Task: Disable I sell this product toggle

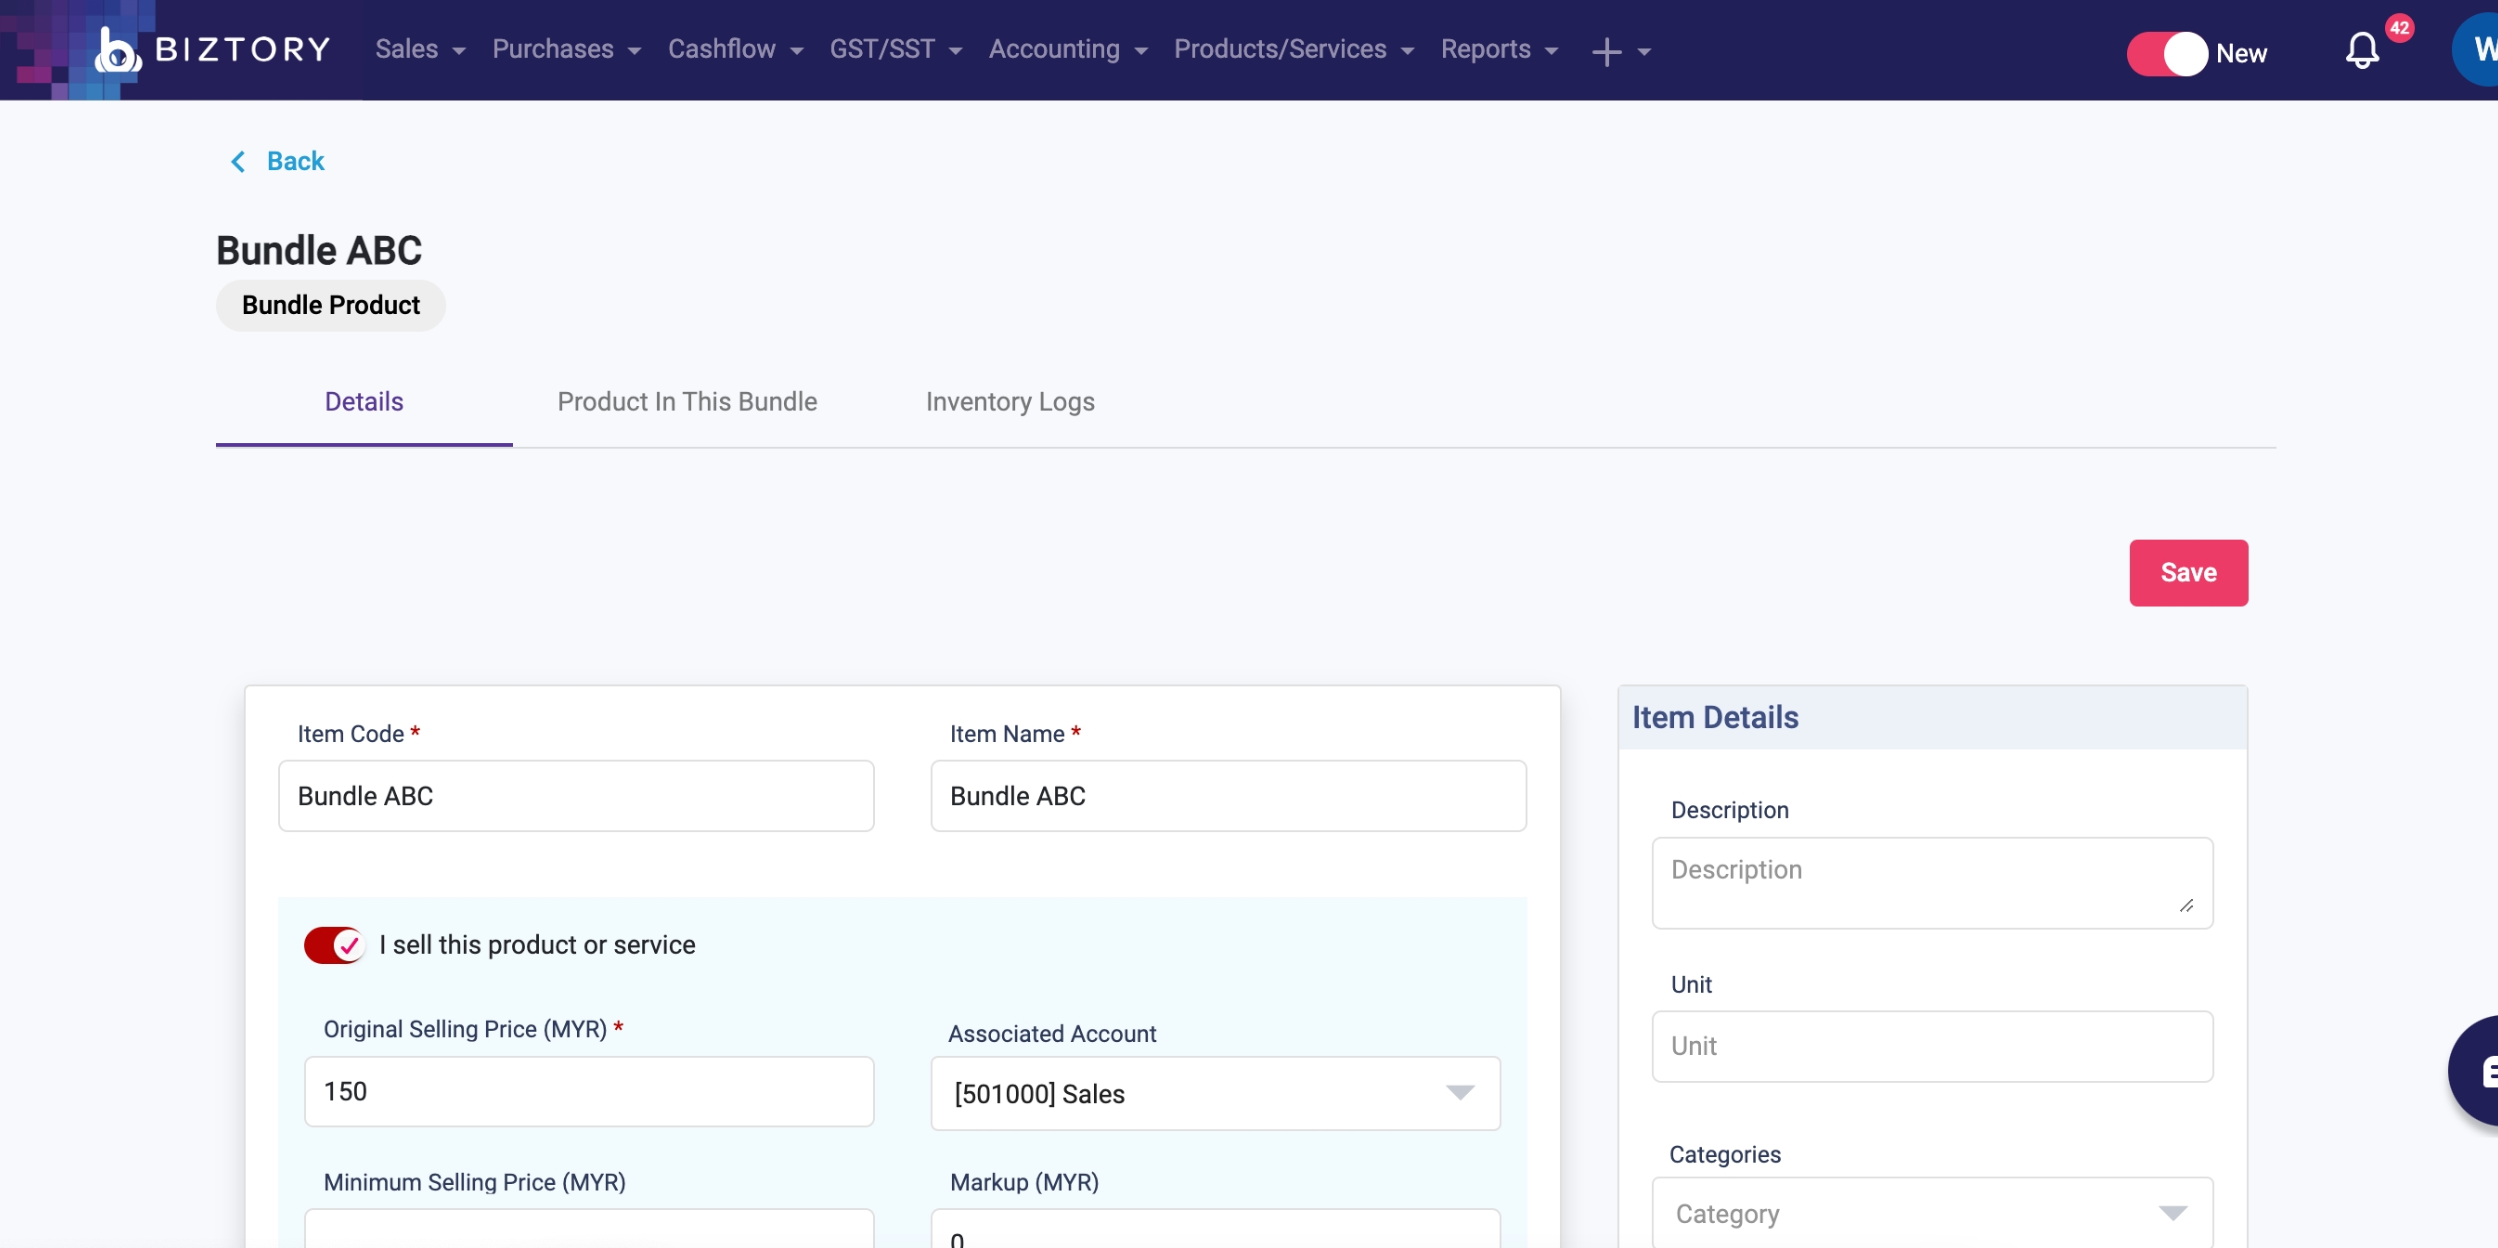Action: click(x=334, y=945)
